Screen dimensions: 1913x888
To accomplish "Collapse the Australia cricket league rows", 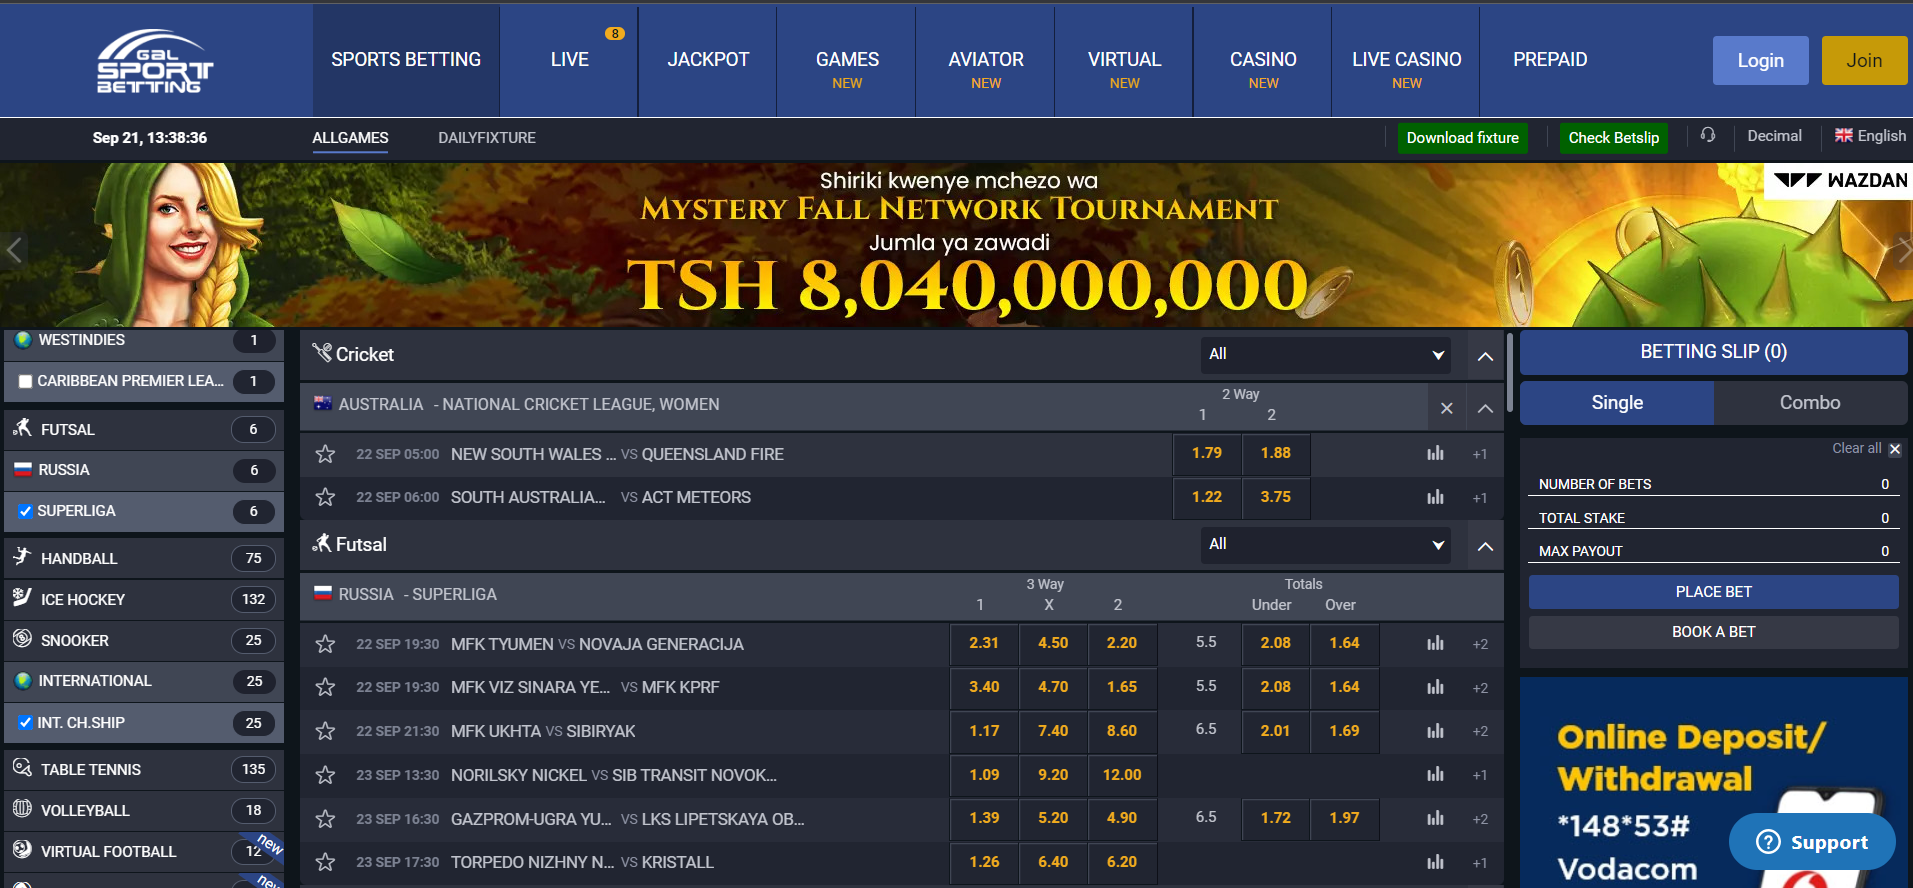I will (1486, 408).
